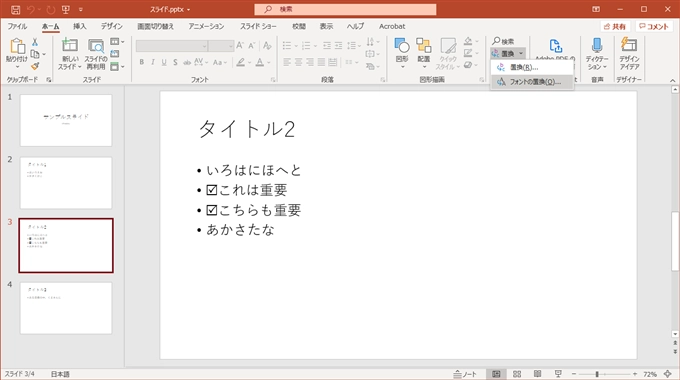Collapse the ribbon with the chevron
The width and height of the screenshot is (680, 380).
[x=673, y=80]
